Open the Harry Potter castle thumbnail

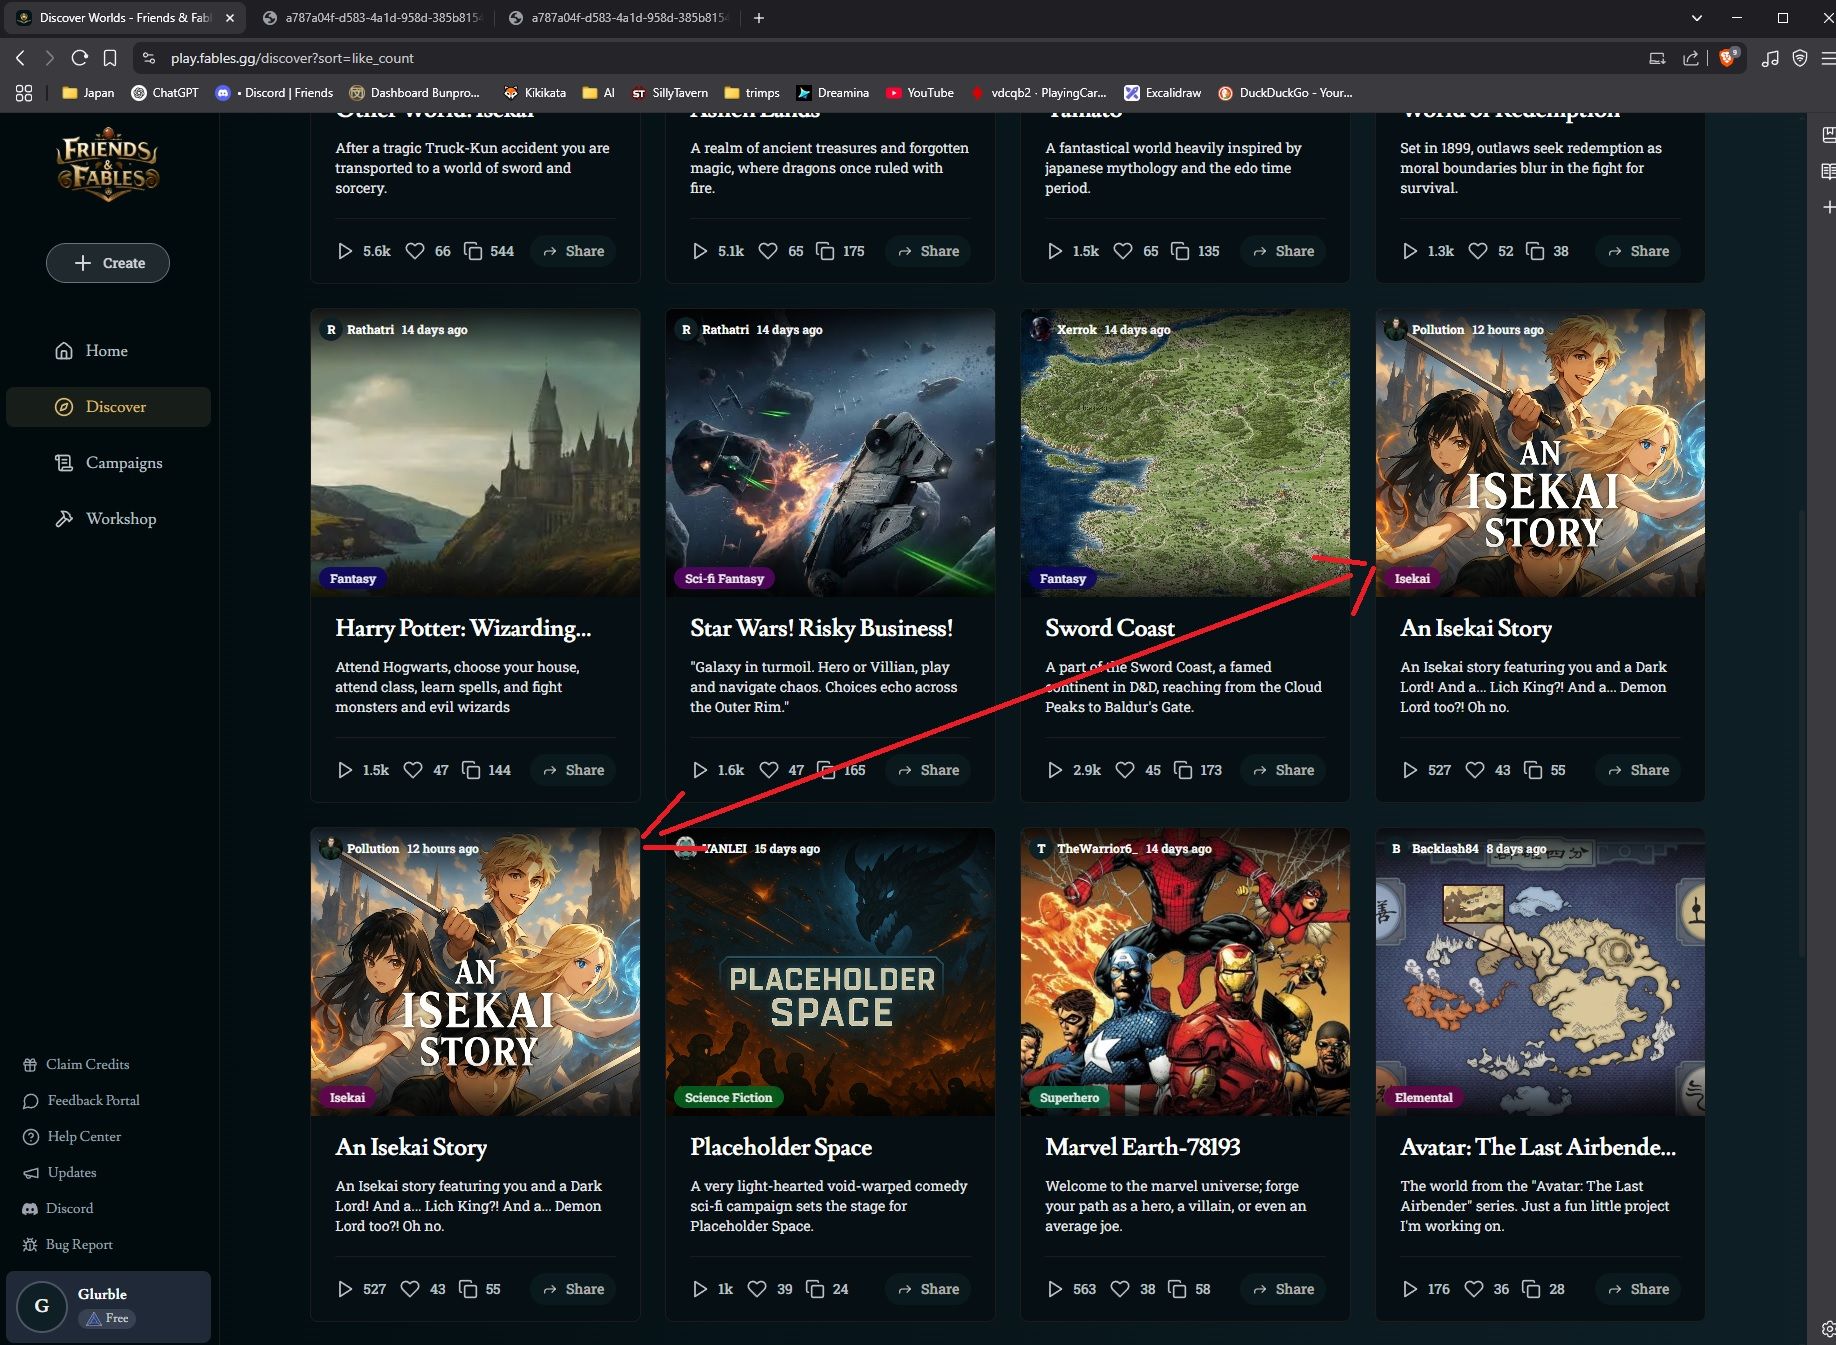(x=475, y=453)
